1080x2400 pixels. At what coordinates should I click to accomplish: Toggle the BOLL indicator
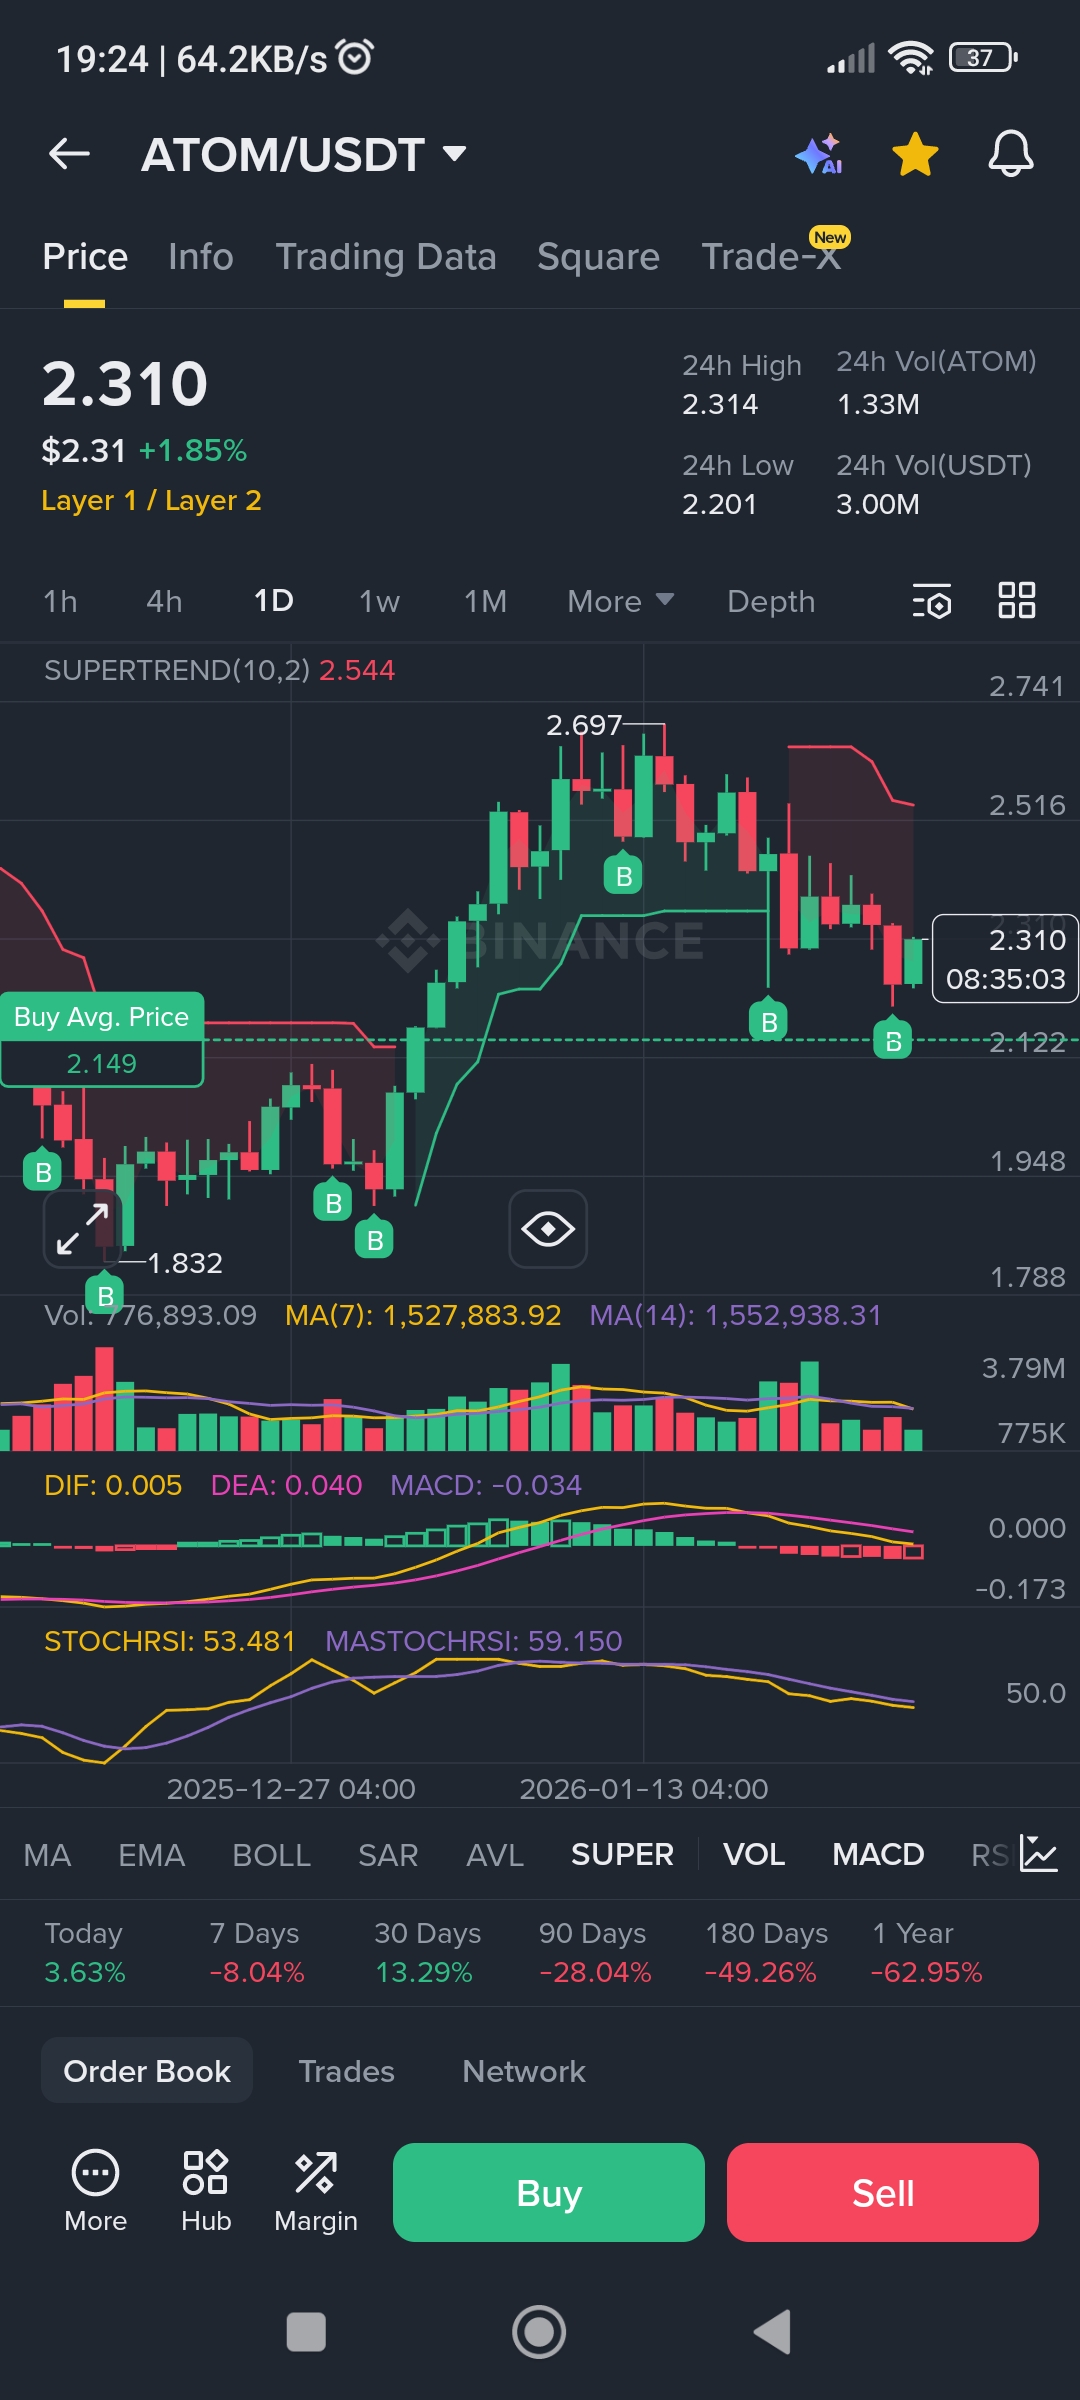coord(271,1855)
